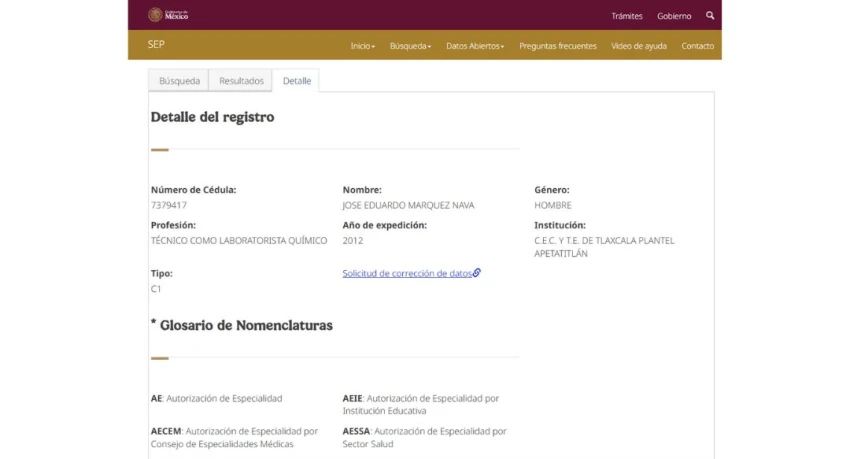Click the Institución label
Screen dimensions: 850x459
(560, 225)
